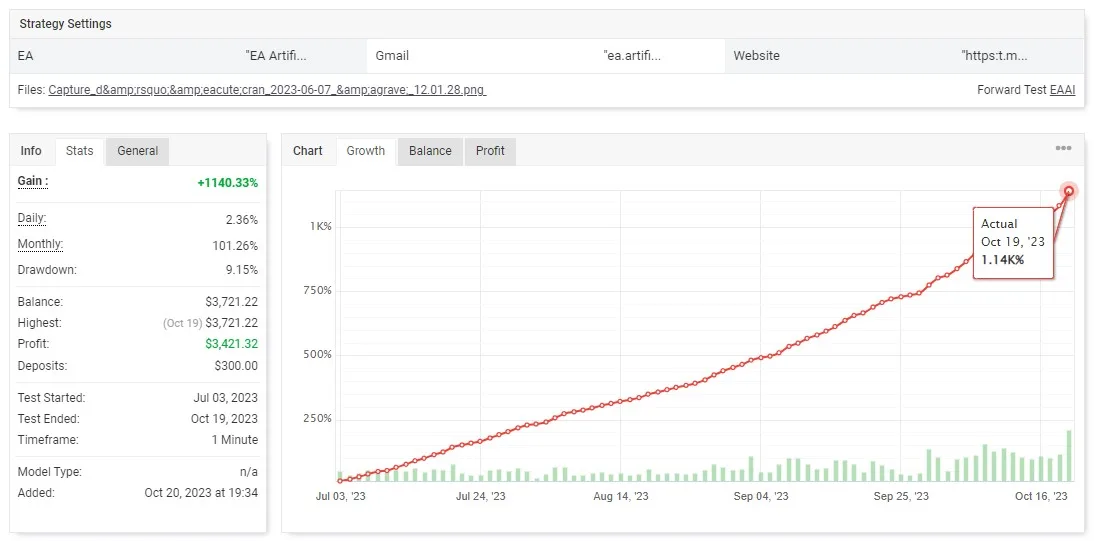
Task: Click the Oct 19 actual data point
Action: [x=1069, y=191]
